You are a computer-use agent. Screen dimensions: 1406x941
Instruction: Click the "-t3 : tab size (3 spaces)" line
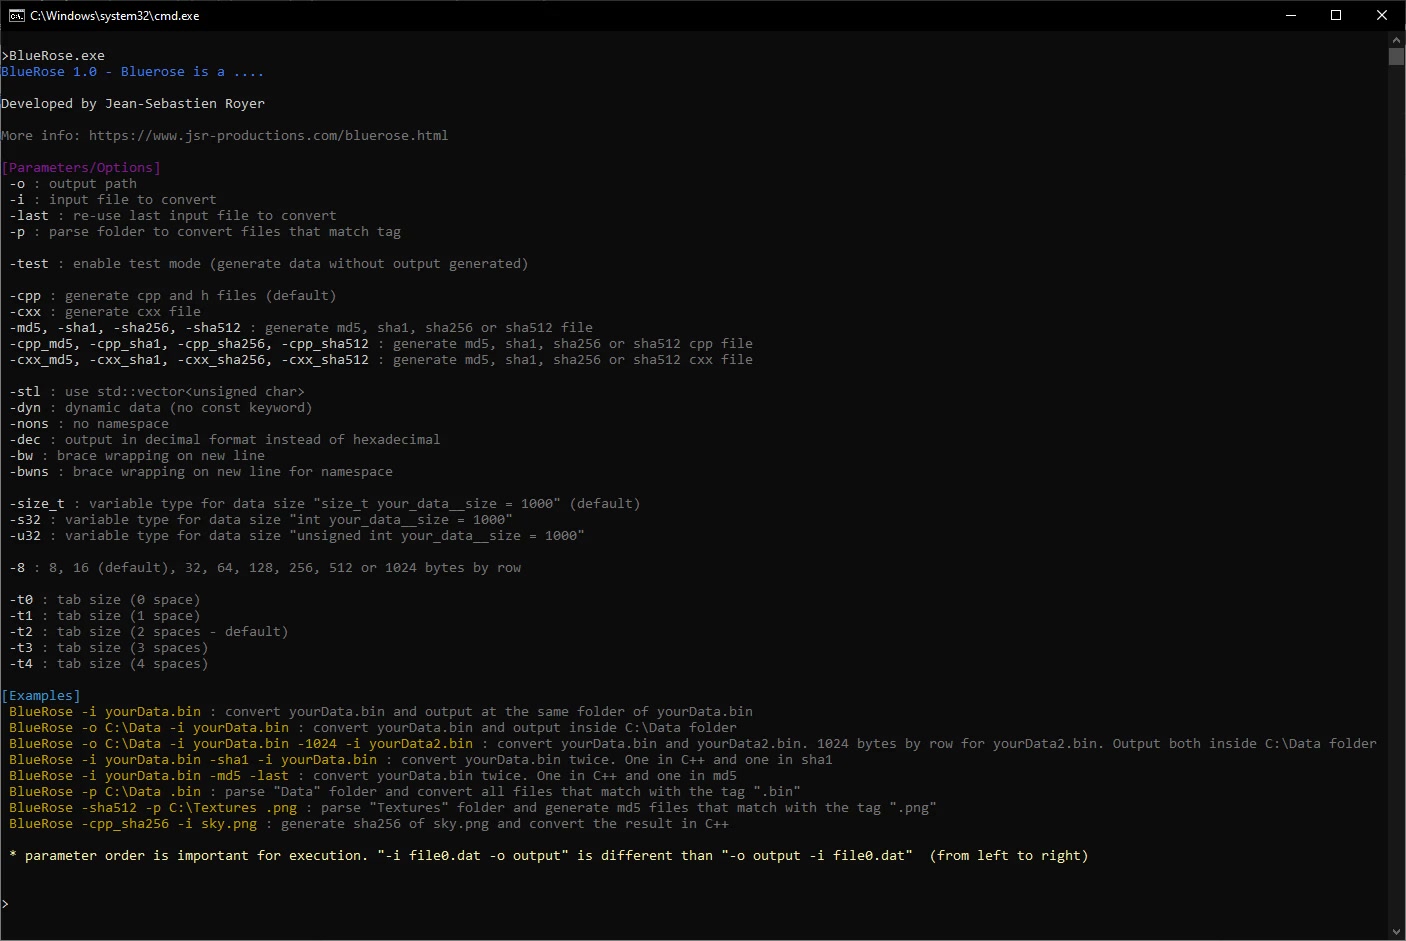[109, 647]
